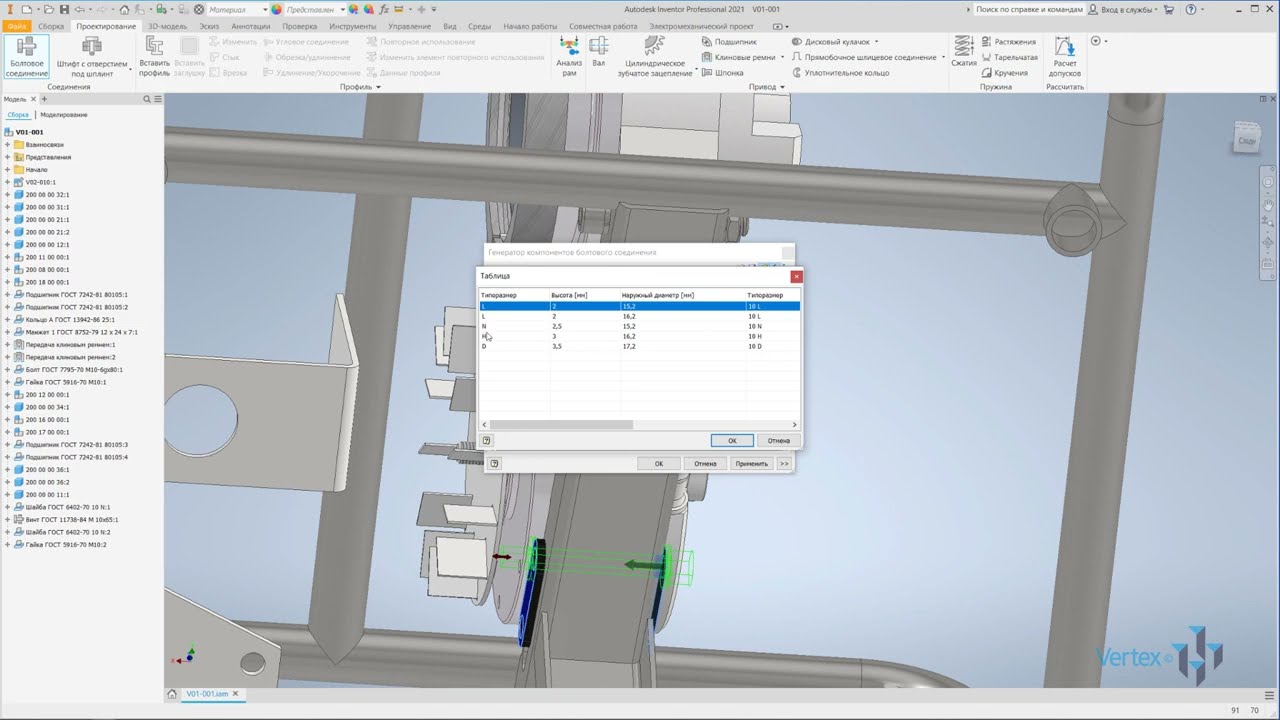Viewport: 1280px width, 720px height.
Task: Switch to the Сборка ribbon tab
Action: [51, 26]
